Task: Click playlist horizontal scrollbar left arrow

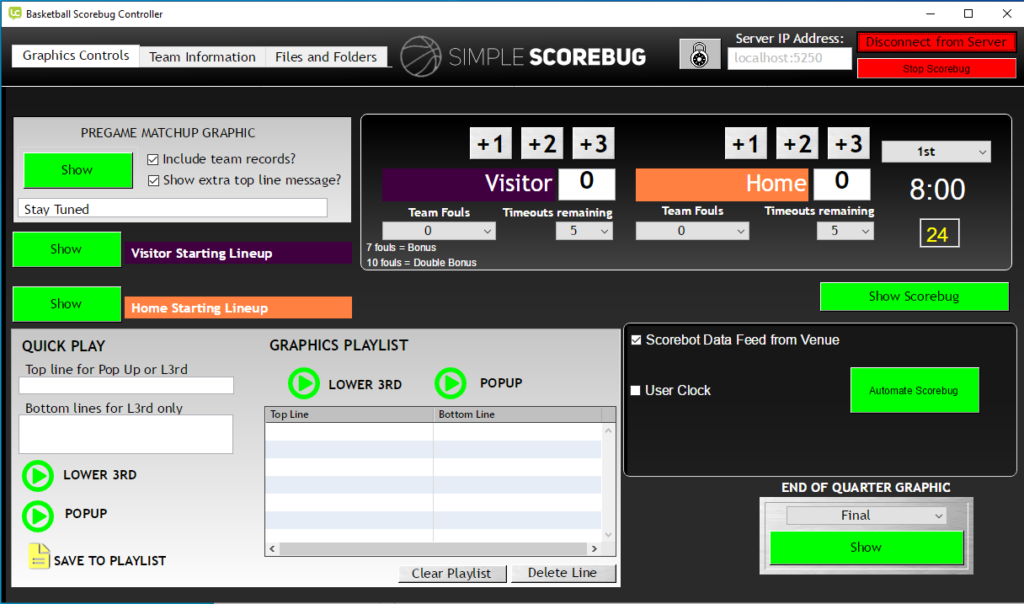Action: [272, 549]
